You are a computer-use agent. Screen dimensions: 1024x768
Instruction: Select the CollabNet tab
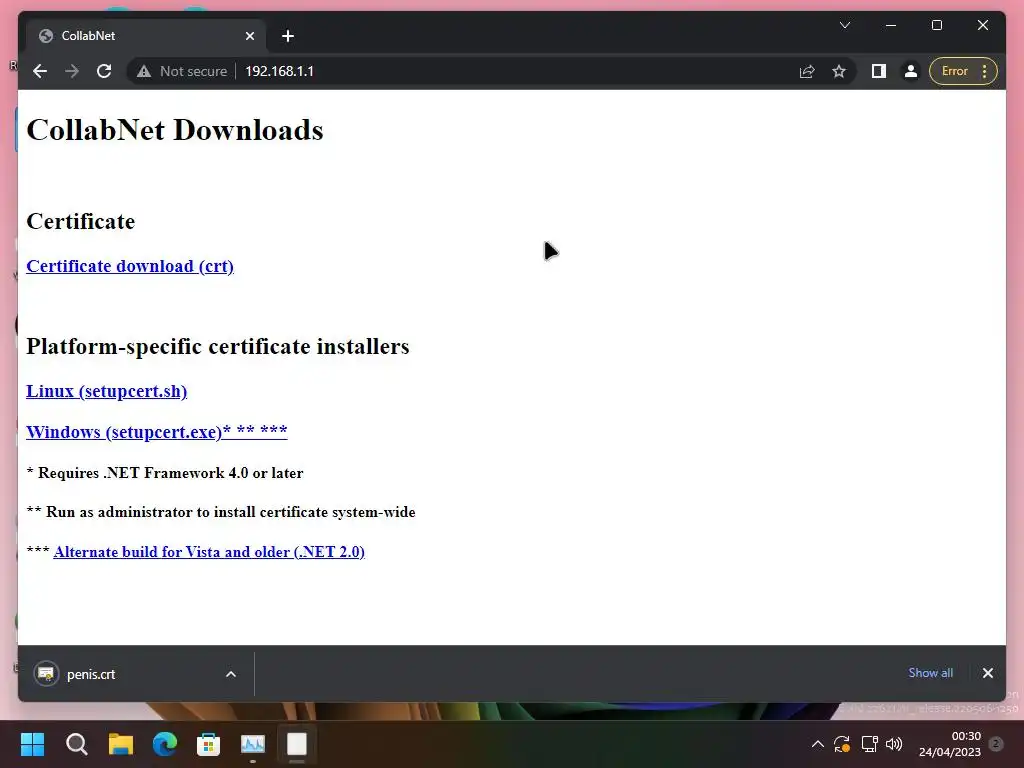146,36
